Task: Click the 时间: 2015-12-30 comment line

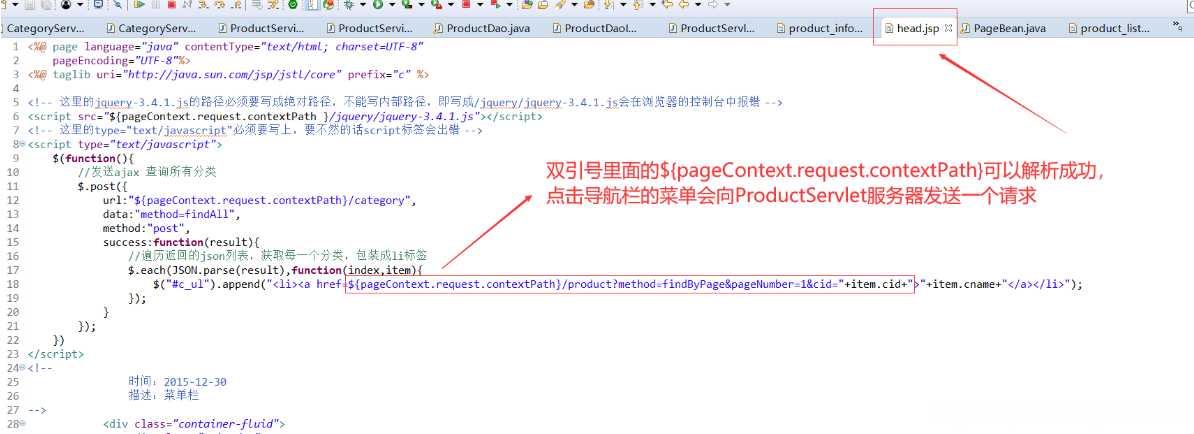Action: tap(177, 381)
